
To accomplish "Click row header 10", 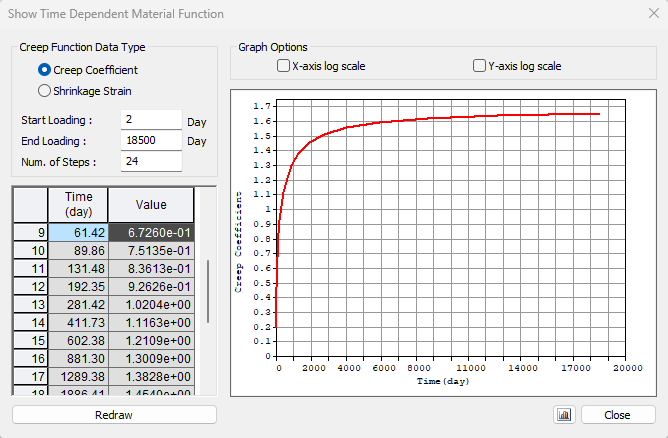I will (31, 251).
